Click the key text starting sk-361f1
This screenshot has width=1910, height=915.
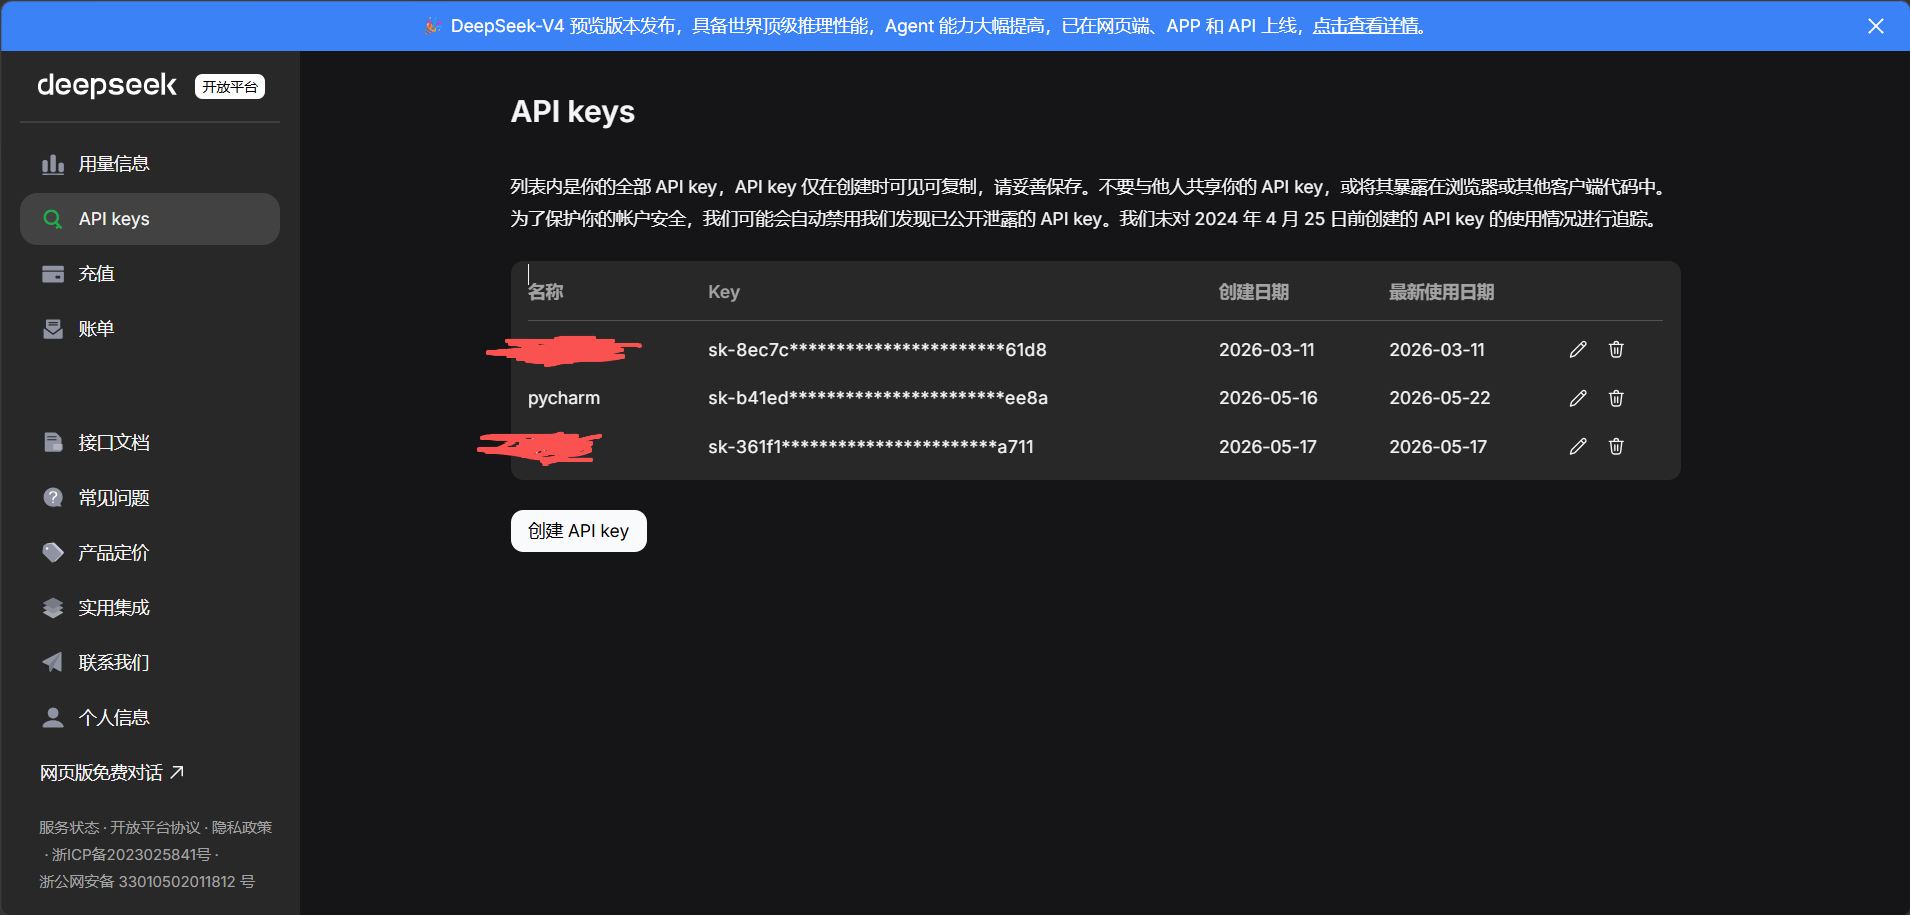coord(871,446)
